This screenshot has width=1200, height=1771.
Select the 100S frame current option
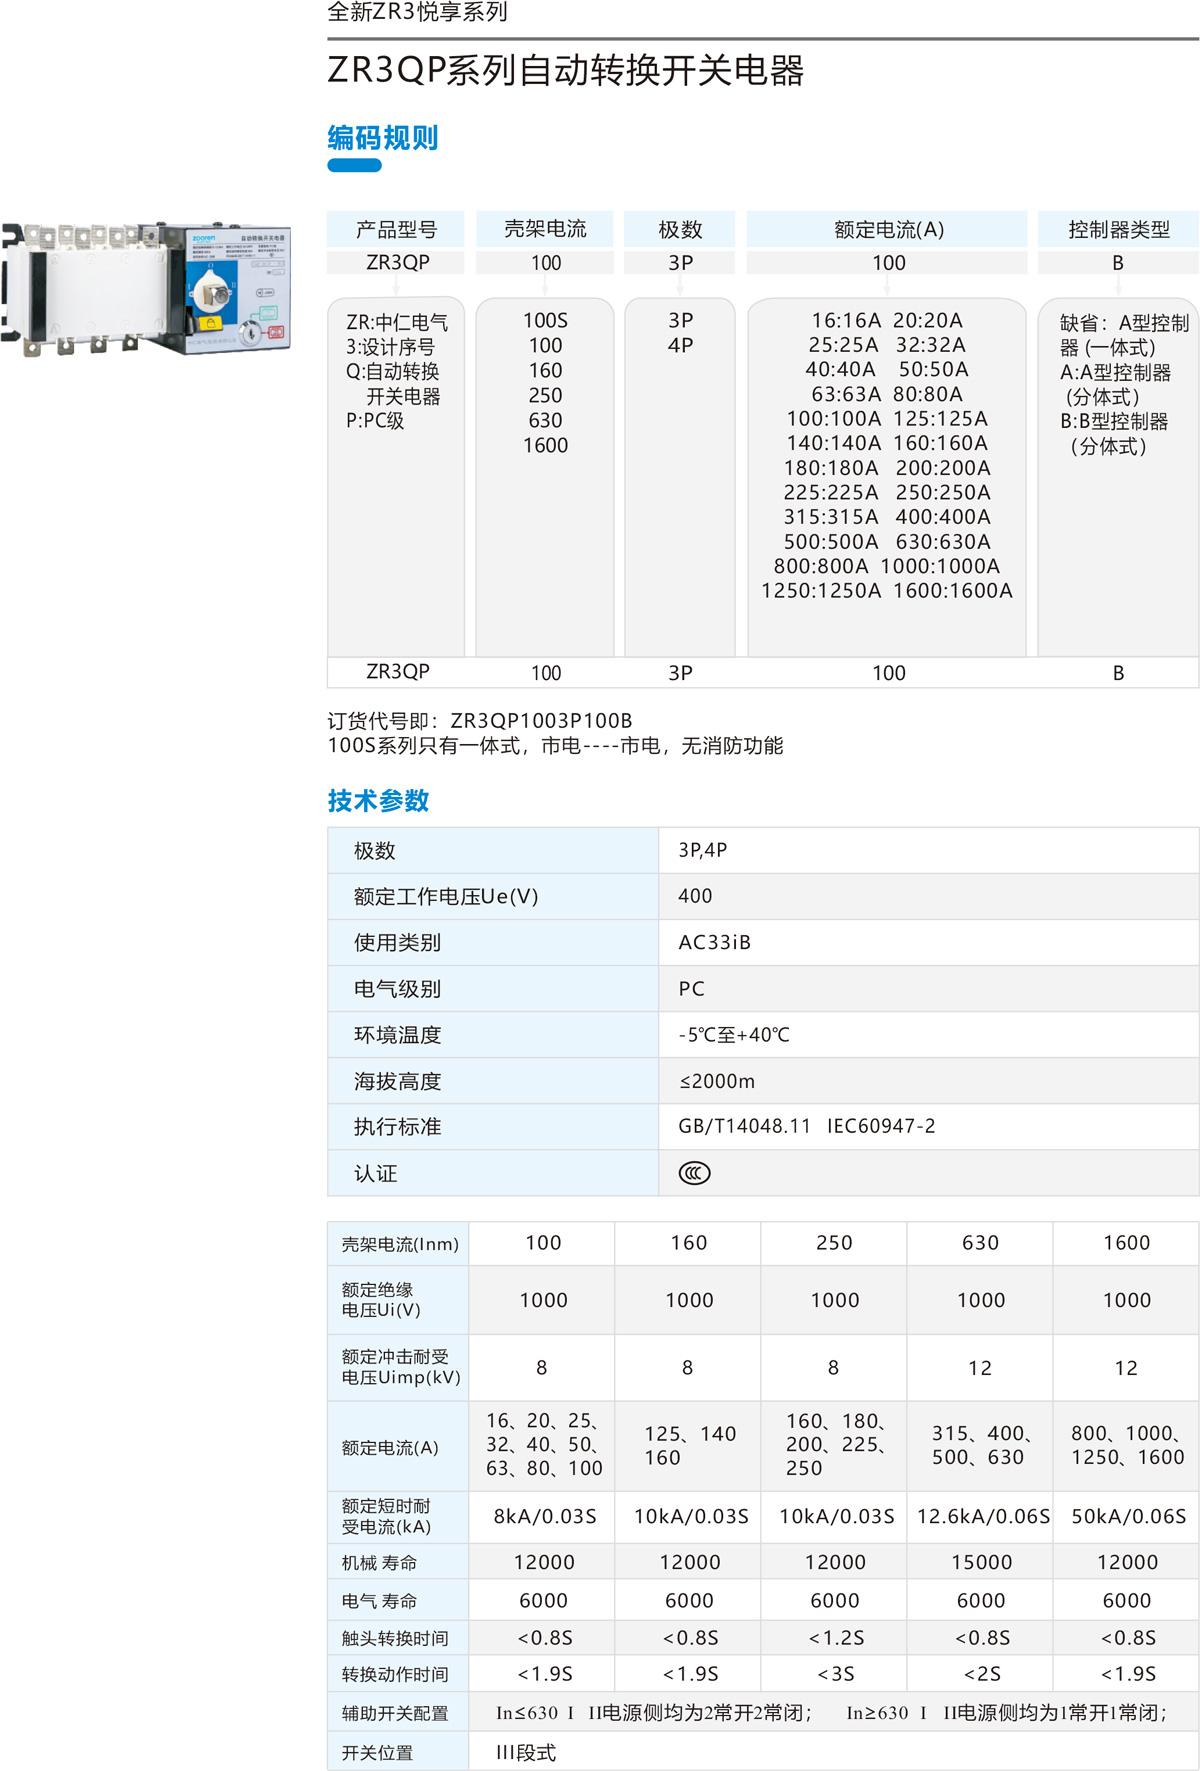(545, 321)
